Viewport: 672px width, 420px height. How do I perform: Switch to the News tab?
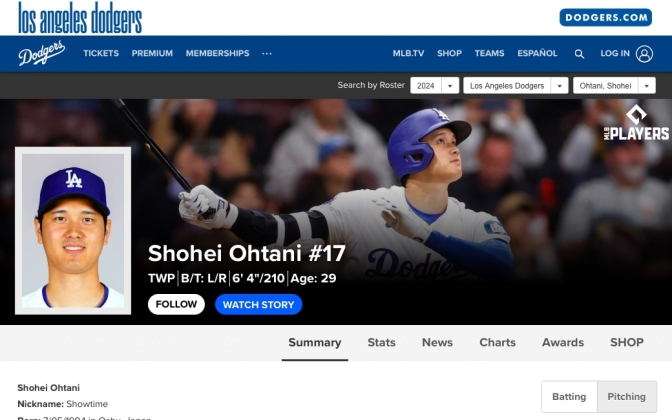437,342
